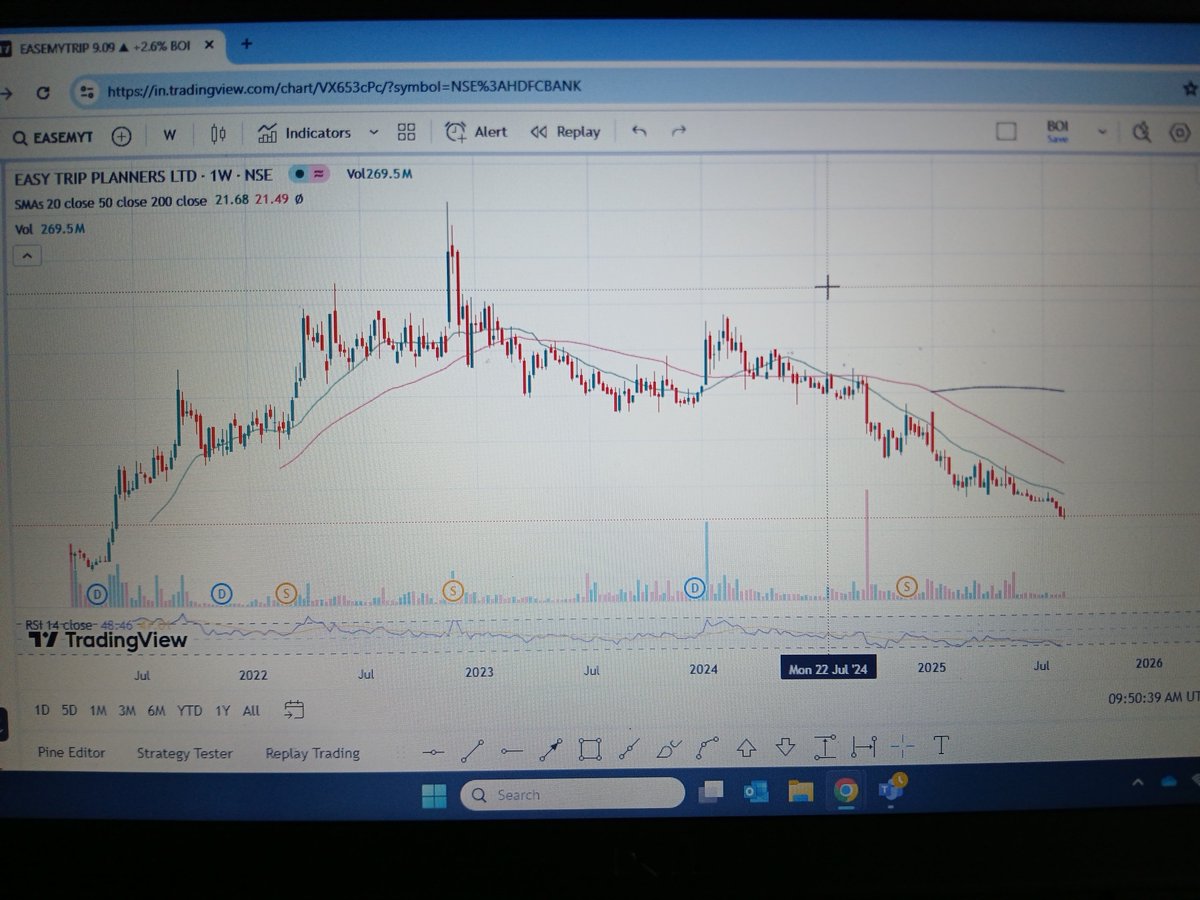
Task: Open the chart layout selection grid
Action: pos(405,132)
